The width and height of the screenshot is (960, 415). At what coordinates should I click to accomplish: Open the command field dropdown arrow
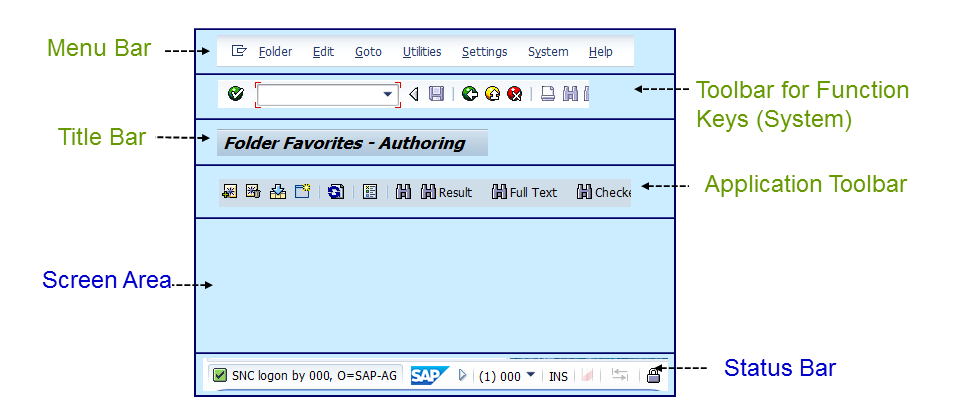(x=388, y=94)
